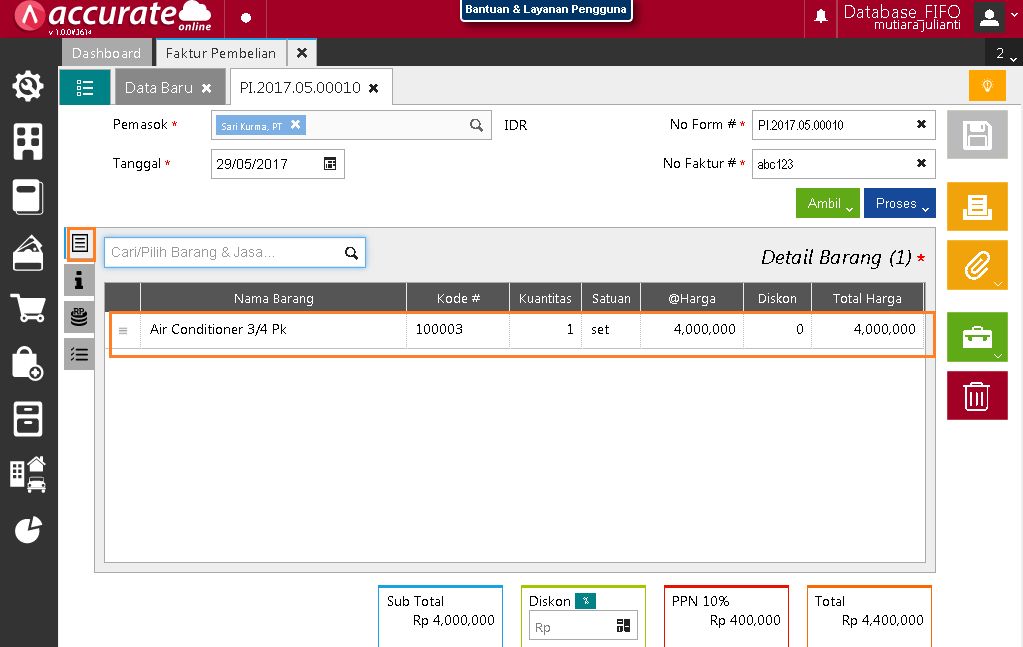The width and height of the screenshot is (1023, 647).
Task: Save the invoice using the disk icon
Action: [976, 134]
